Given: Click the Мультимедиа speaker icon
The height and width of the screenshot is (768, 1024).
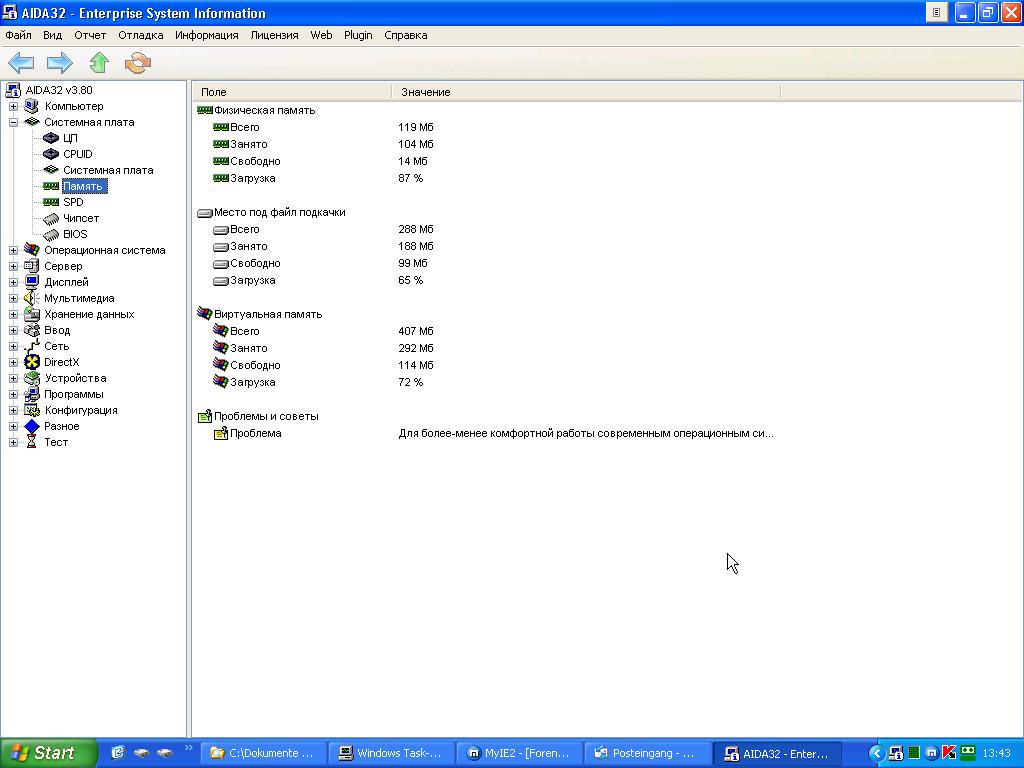Looking at the screenshot, I should (x=31, y=298).
